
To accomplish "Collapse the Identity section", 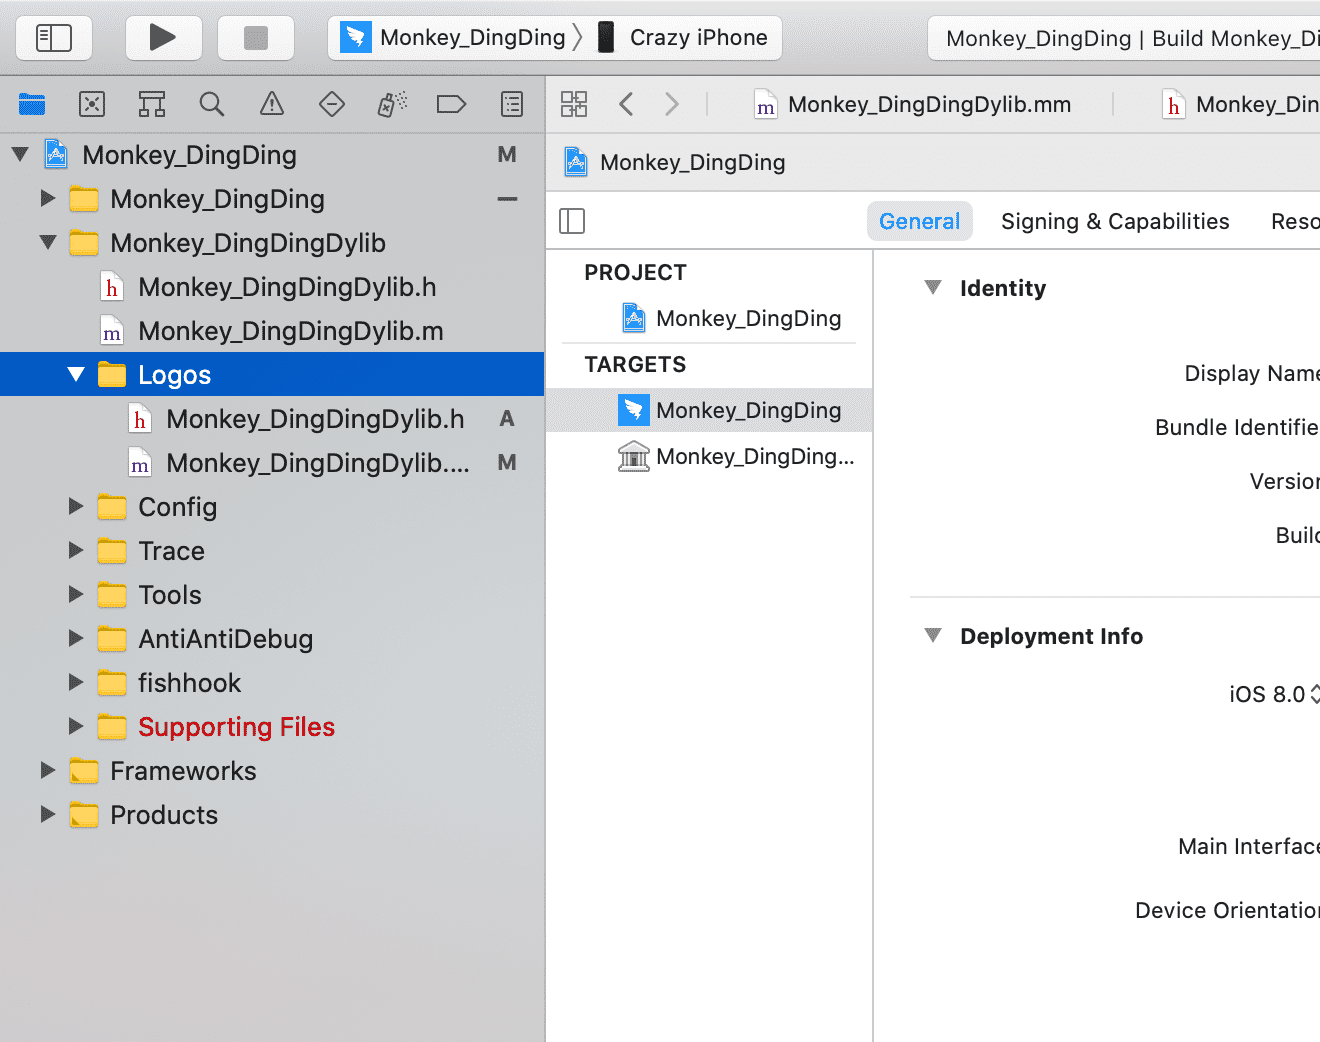I will (x=933, y=288).
